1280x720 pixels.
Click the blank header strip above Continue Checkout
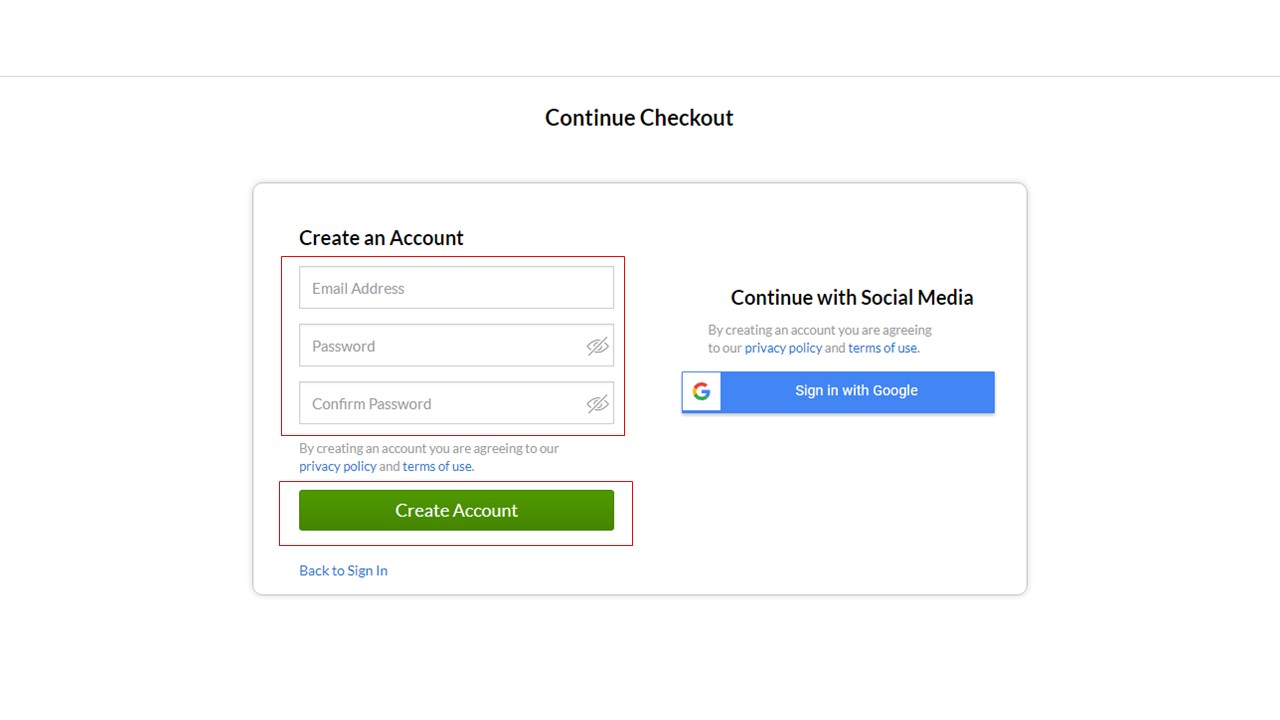coord(640,38)
